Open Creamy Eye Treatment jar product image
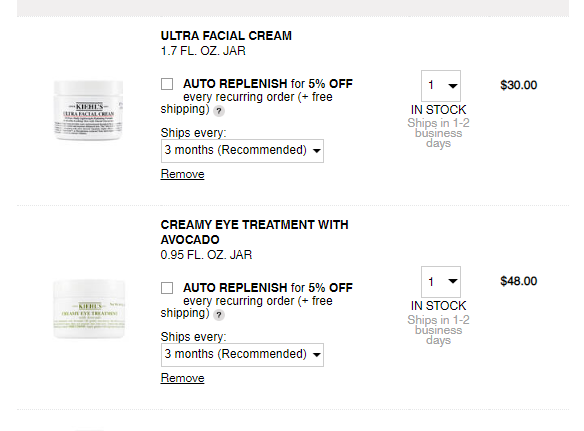 [x=89, y=309]
